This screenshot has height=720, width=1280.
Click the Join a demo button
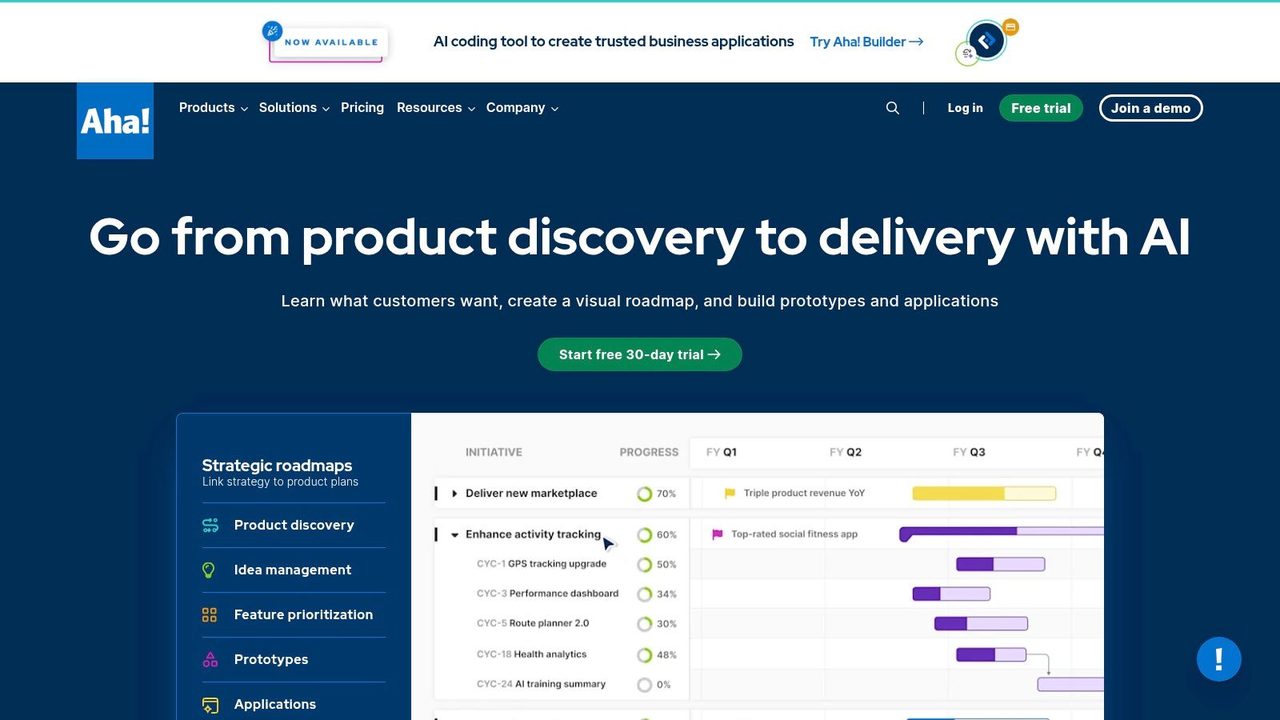(1151, 108)
